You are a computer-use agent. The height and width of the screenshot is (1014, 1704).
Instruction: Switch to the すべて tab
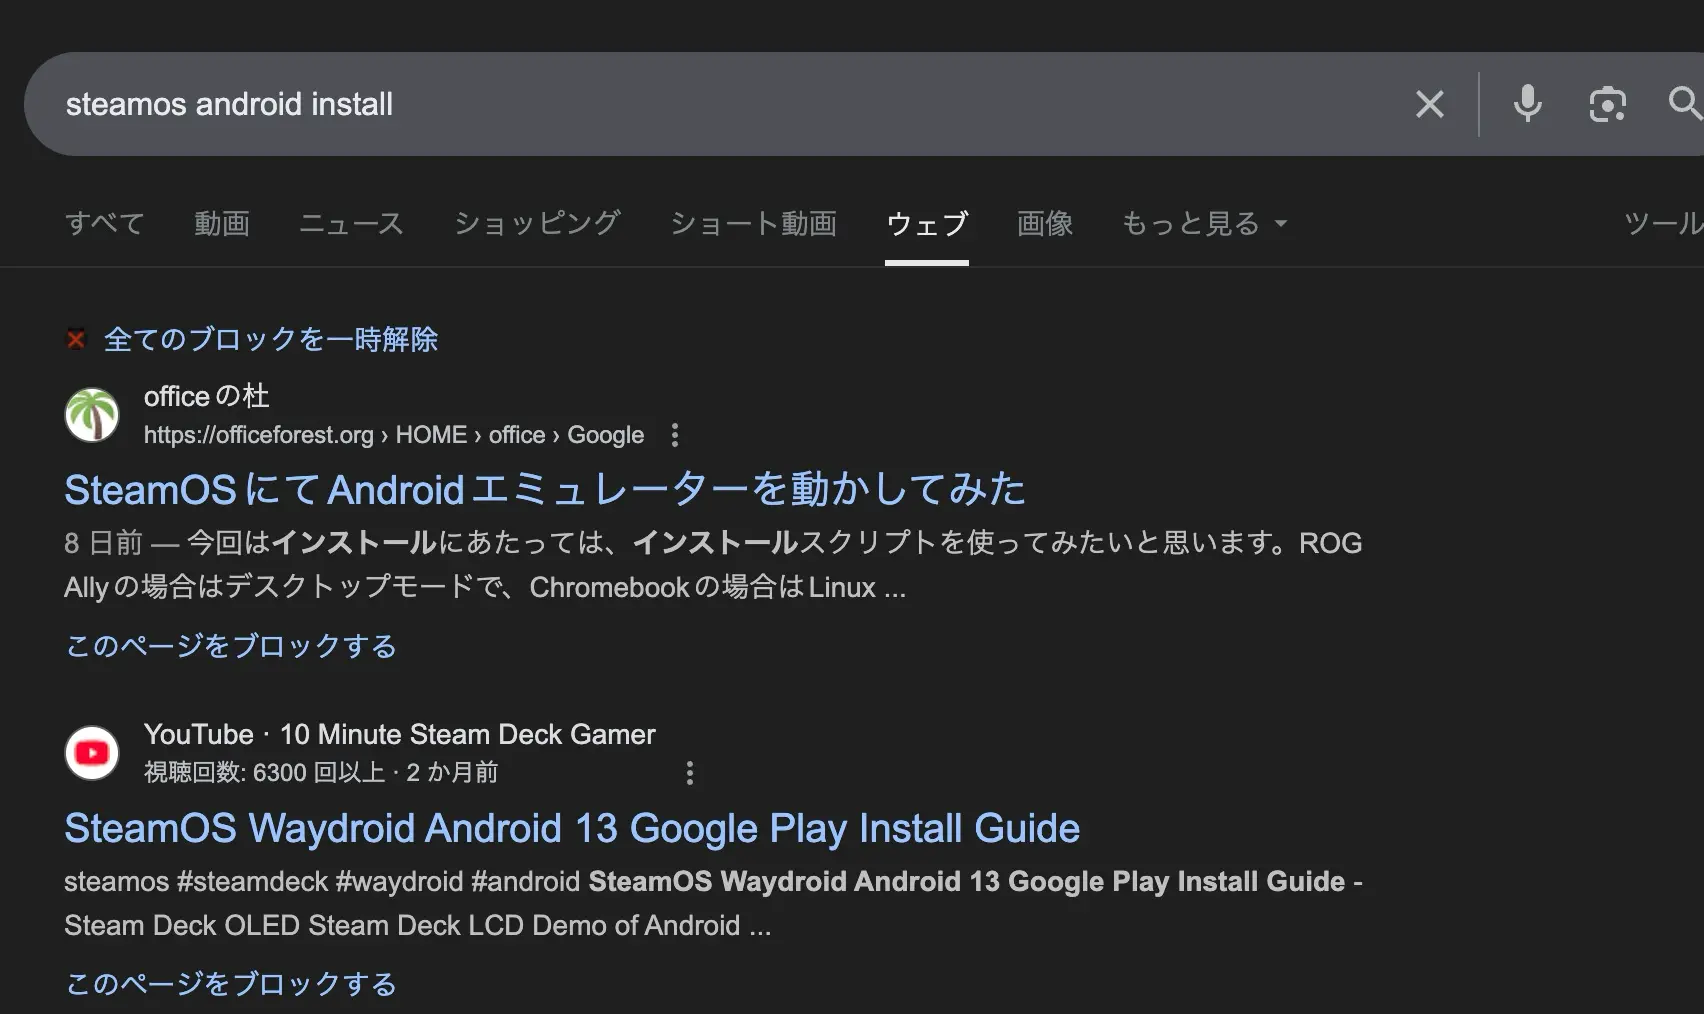click(x=105, y=223)
